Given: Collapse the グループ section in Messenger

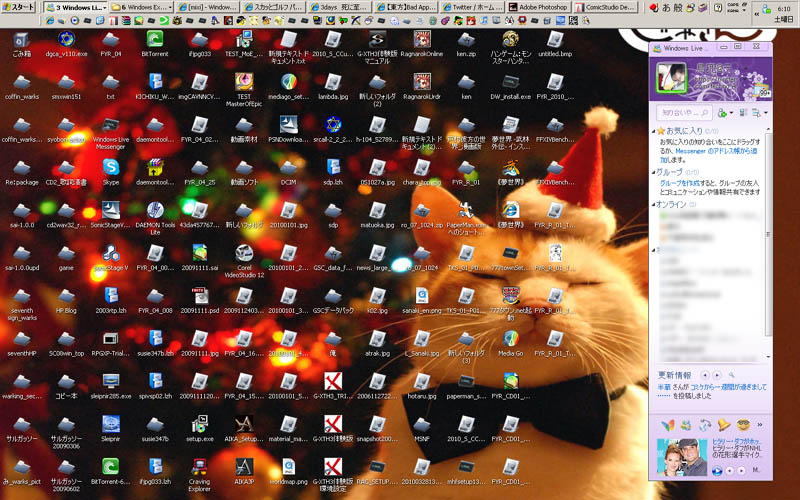Looking at the screenshot, I should pyautogui.click(x=654, y=172).
